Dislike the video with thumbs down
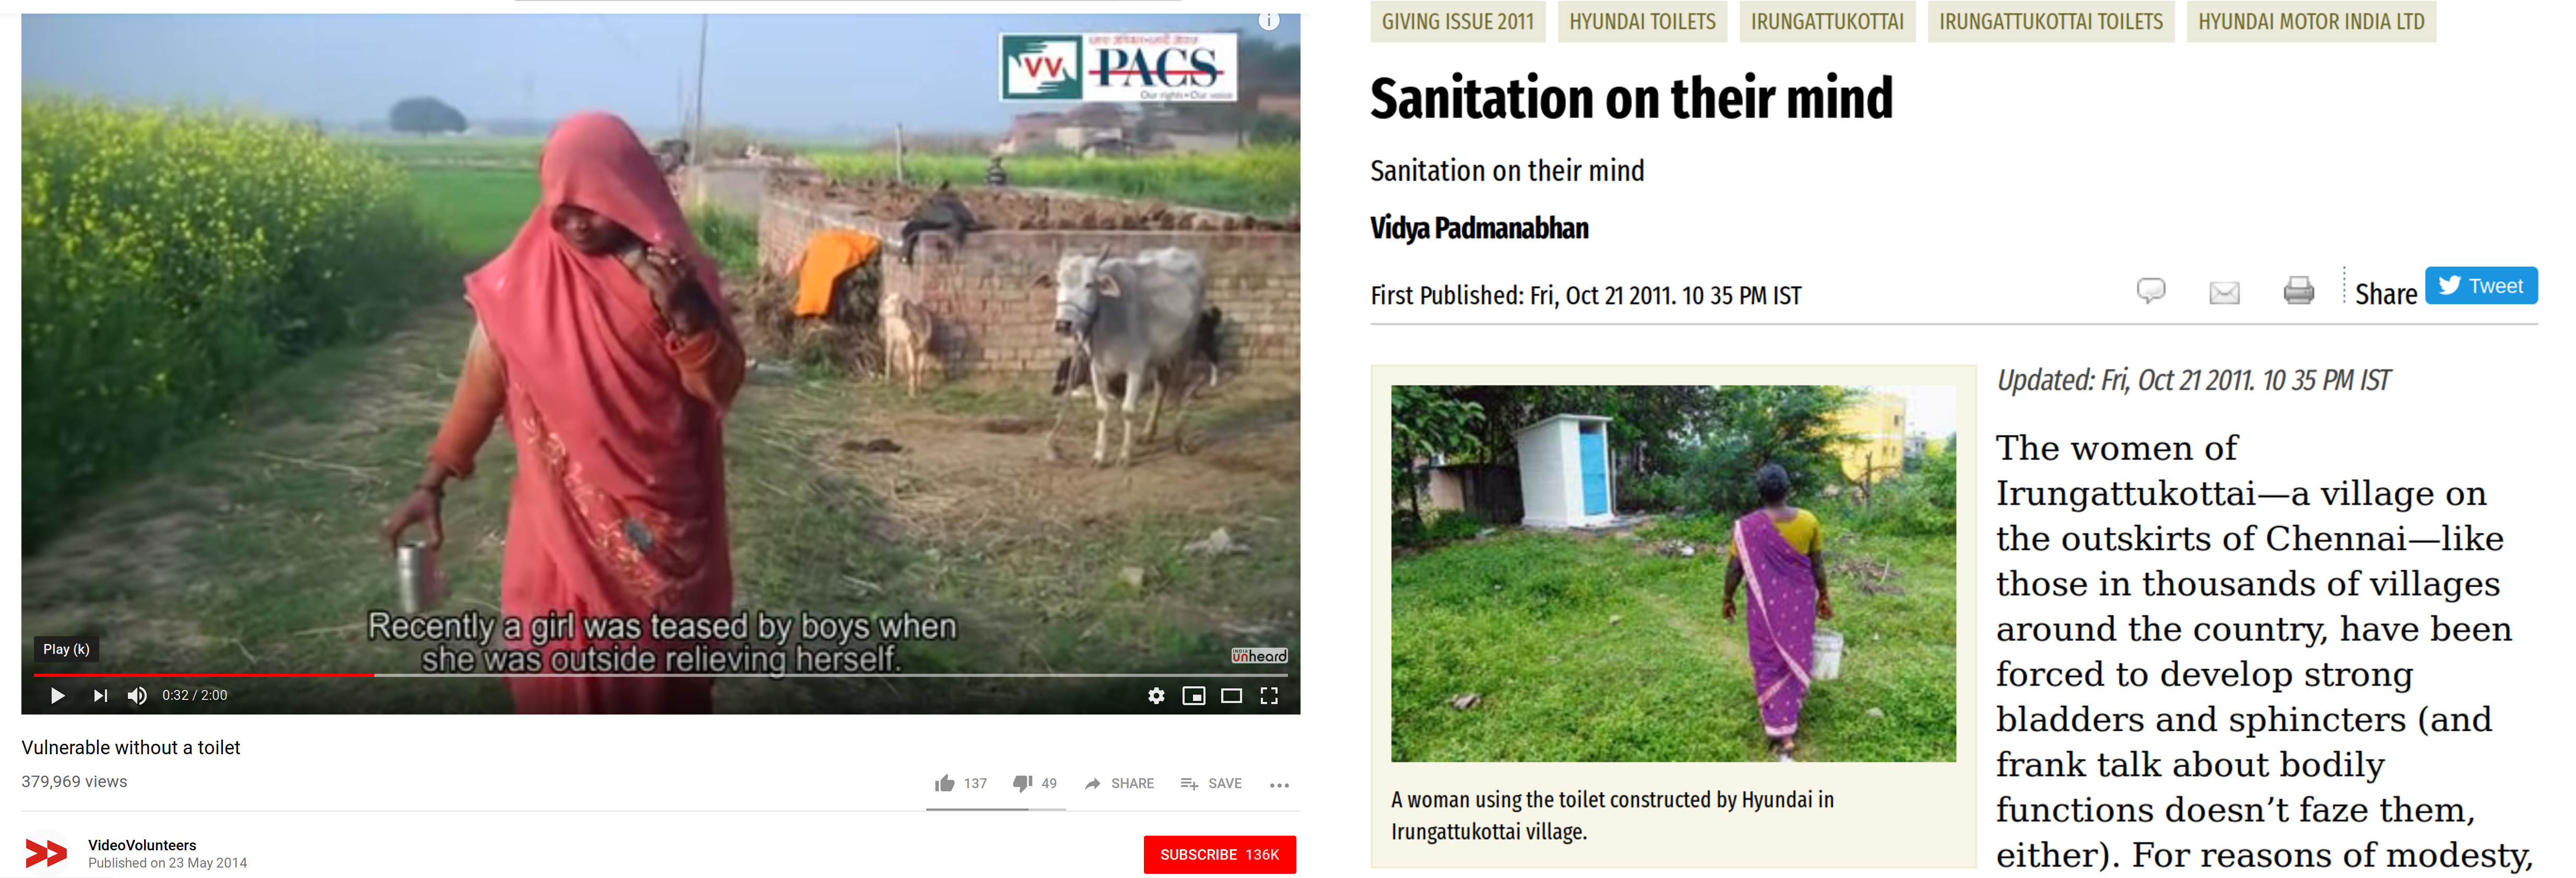Viewport: 2576px width, 878px height. coord(1035,783)
